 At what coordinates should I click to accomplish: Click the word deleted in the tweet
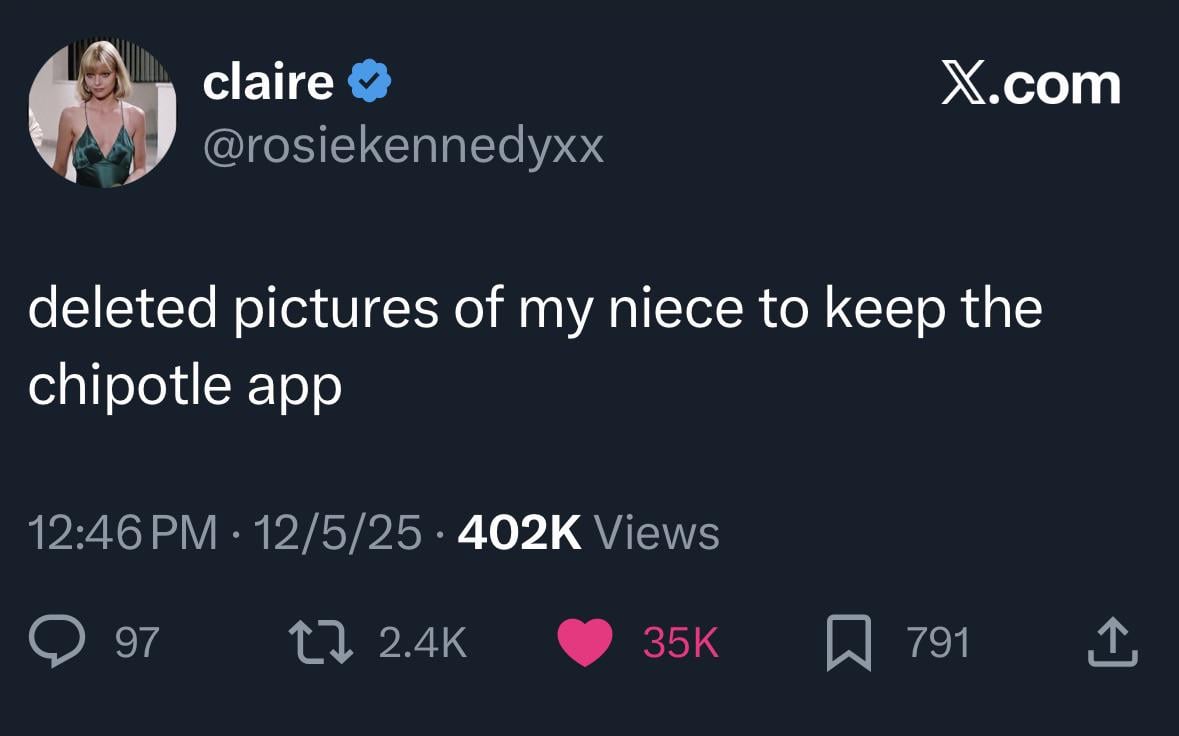(122, 308)
